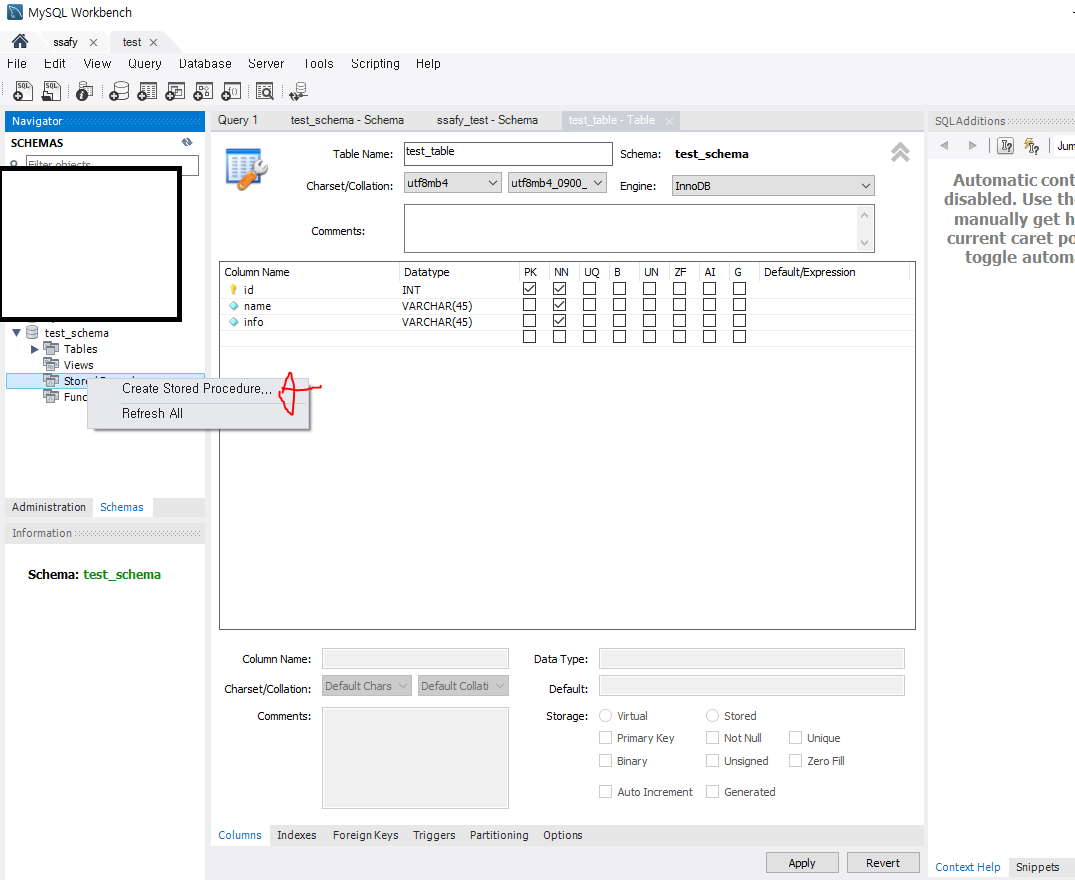Screen dimensions: 1075x880
Task: Enable UQ for the name column
Action: point(589,304)
